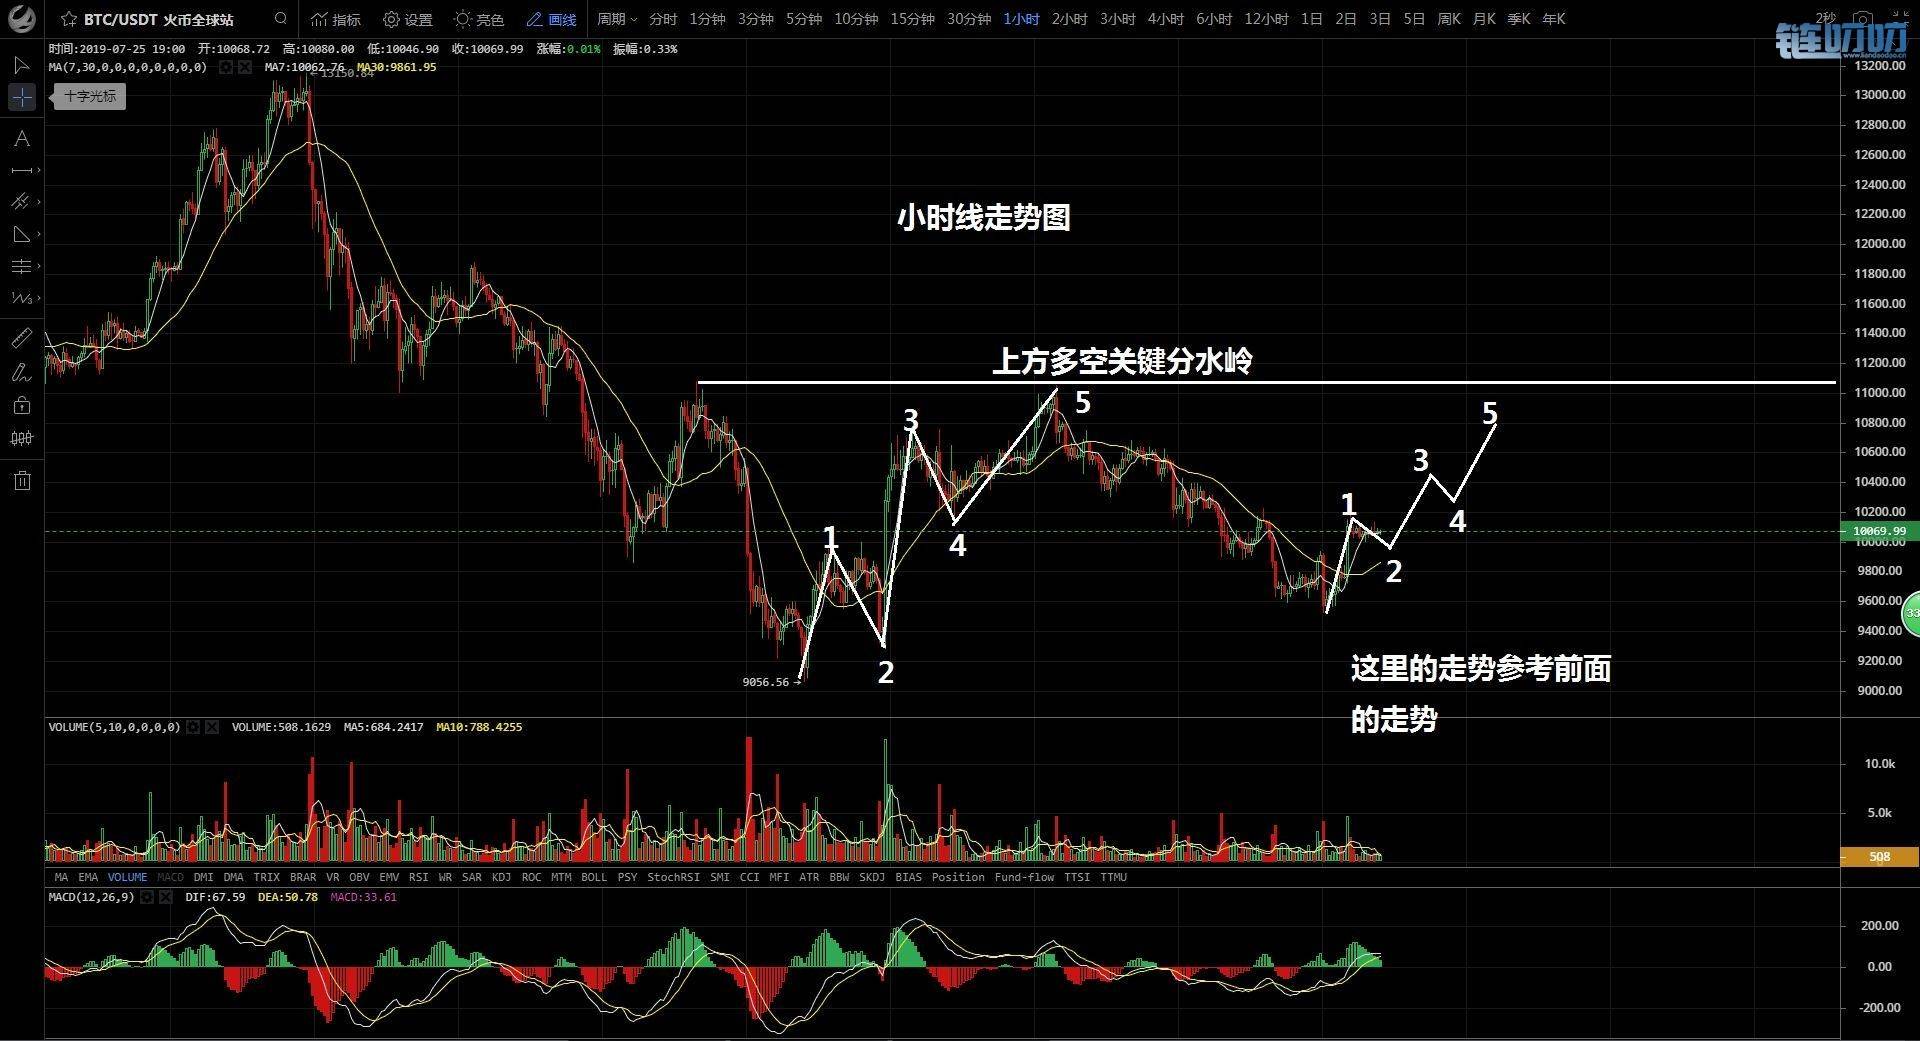The width and height of the screenshot is (1920, 1041).
Task: Lock drawings with the padlock icon
Action: [x=22, y=405]
